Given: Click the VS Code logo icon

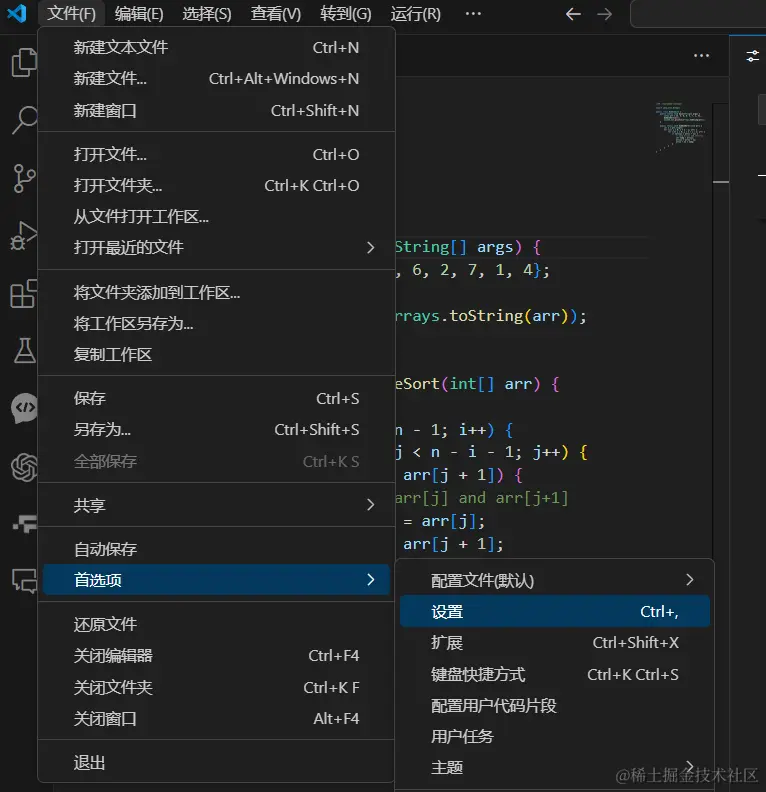Looking at the screenshot, I should [17, 13].
